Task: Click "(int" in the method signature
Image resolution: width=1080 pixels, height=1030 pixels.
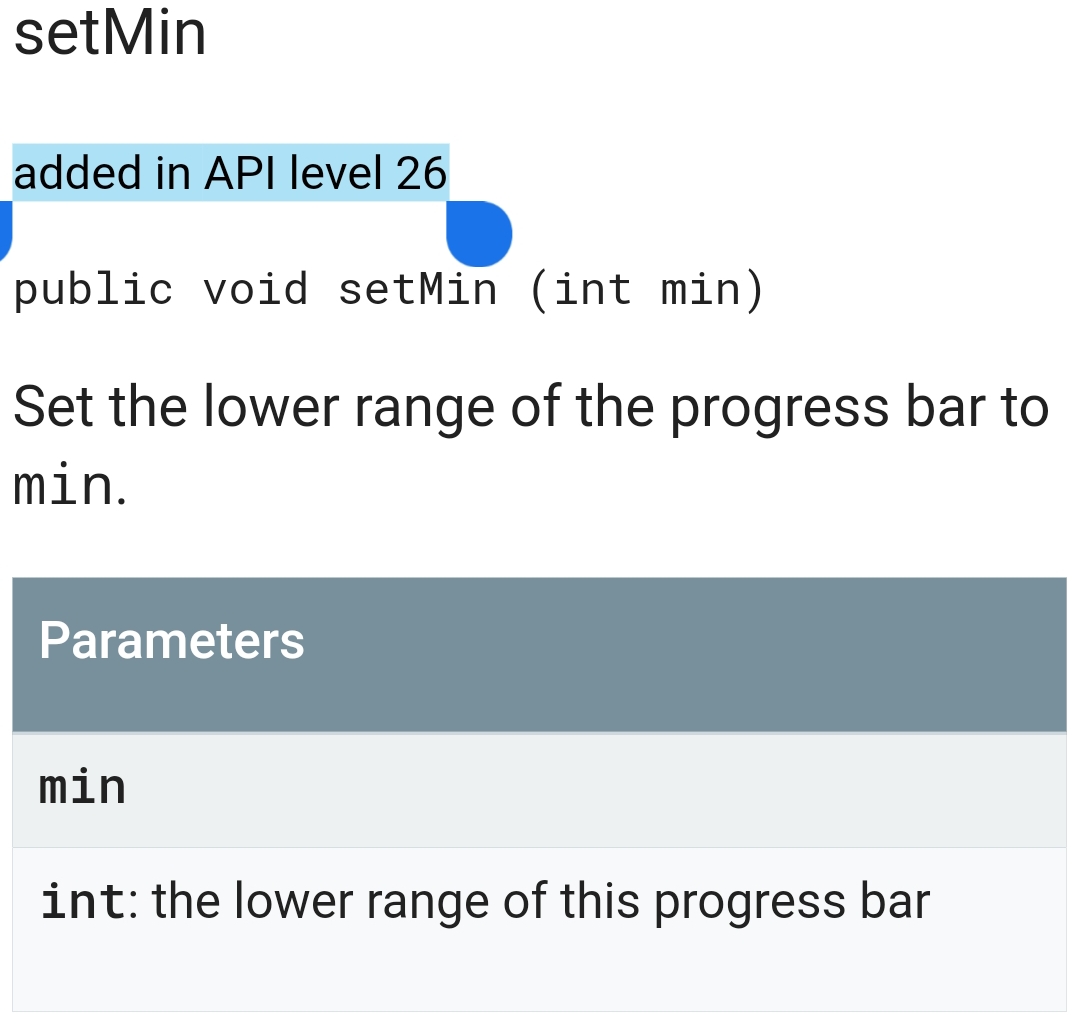Action: click(580, 291)
